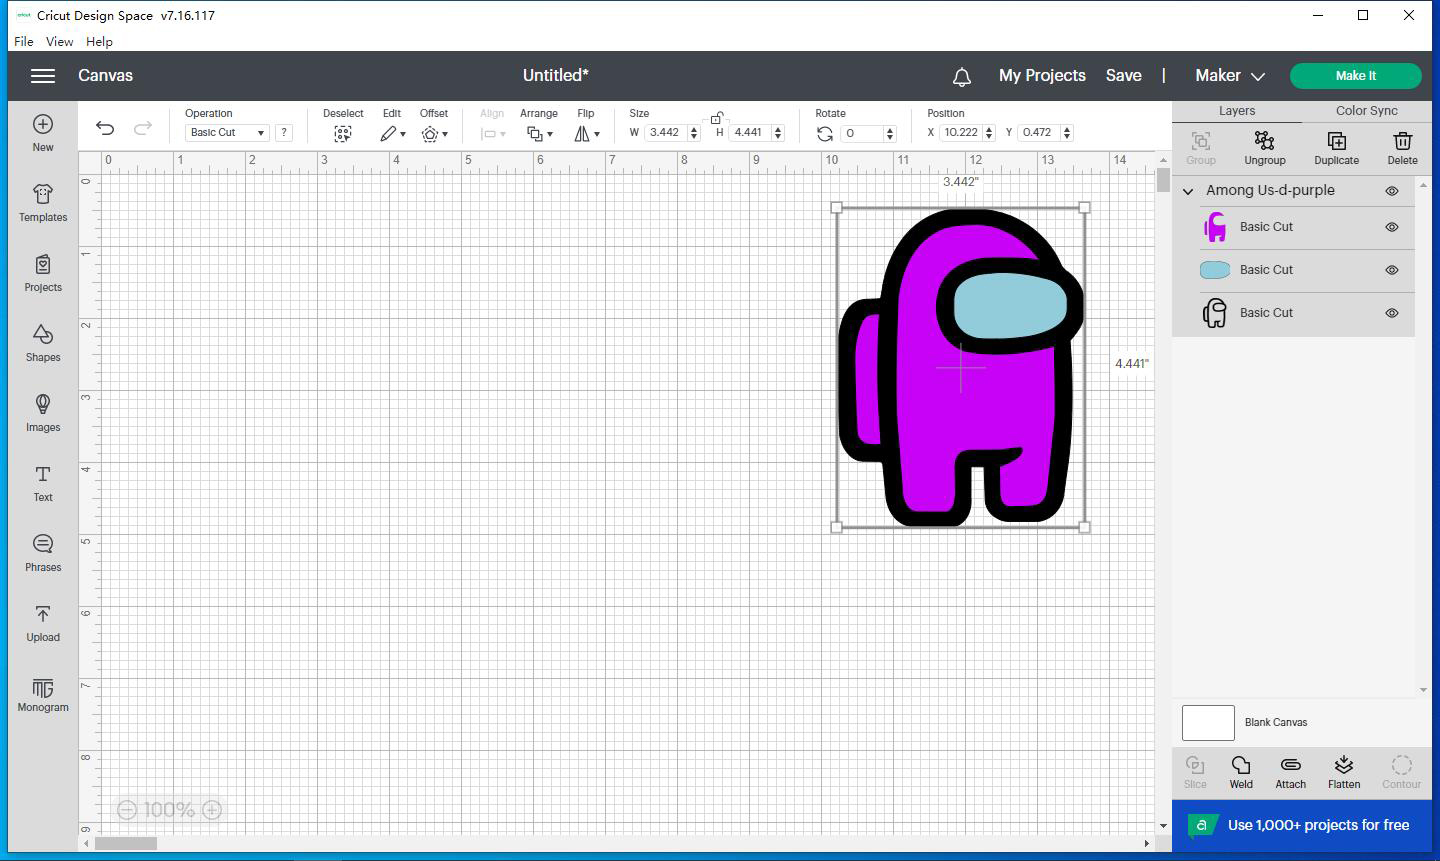Open the Arrange dropdown

(x=540, y=133)
